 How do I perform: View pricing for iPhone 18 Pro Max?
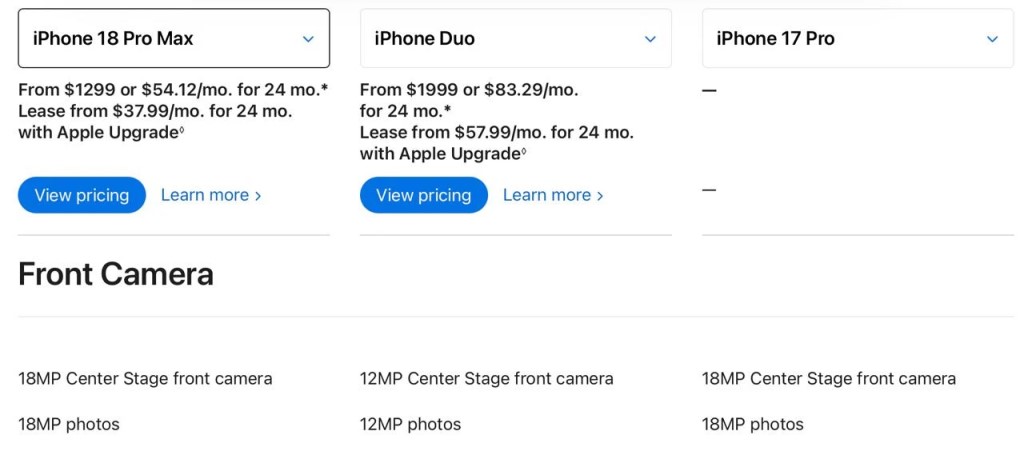point(82,195)
